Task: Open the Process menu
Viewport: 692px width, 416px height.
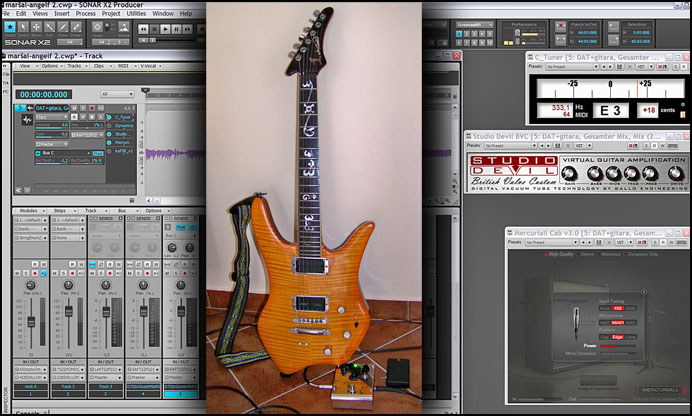Action: [x=85, y=14]
